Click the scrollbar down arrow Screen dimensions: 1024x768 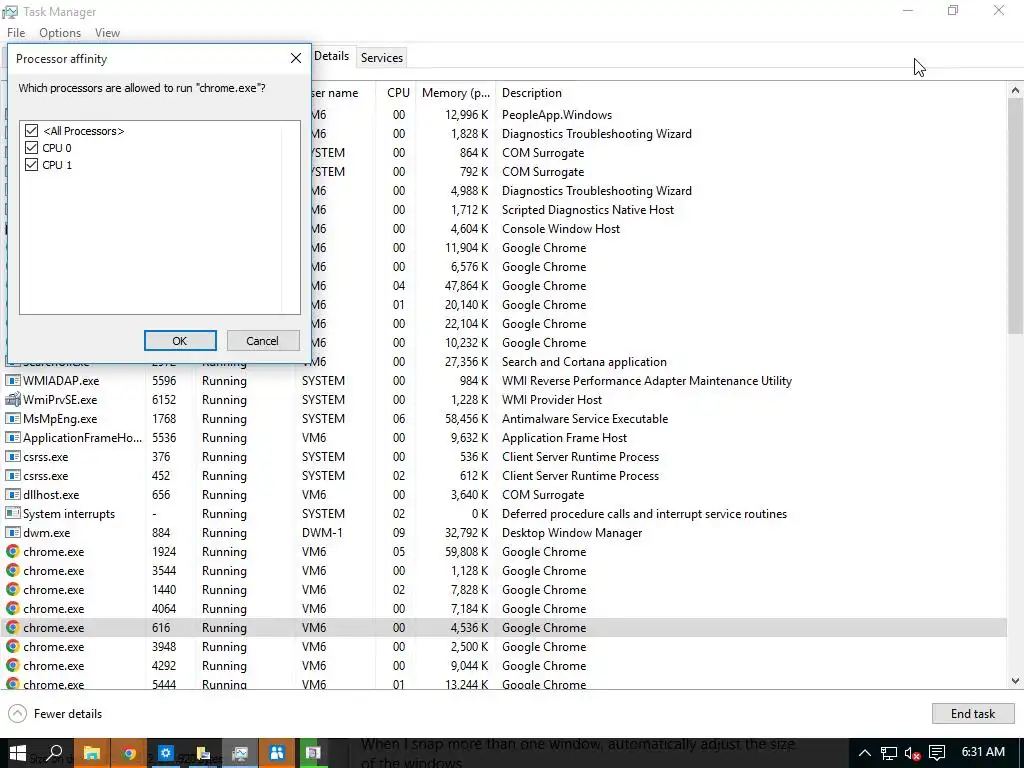tap(1015, 680)
